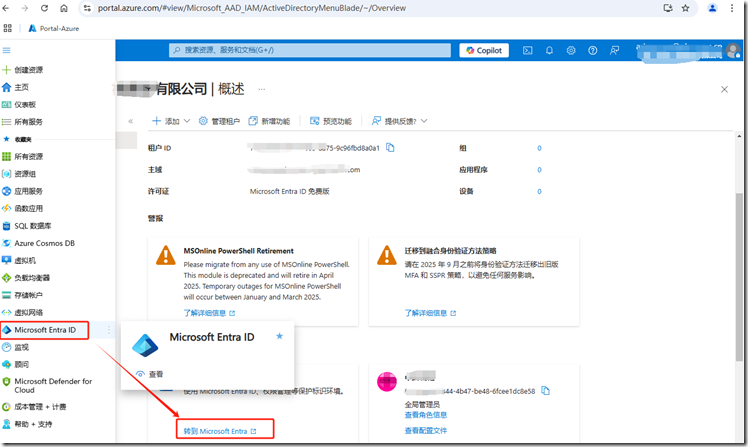Open the Cloud Shell icon
Screen dimensions: 748x447
pyautogui.click(x=528, y=50)
